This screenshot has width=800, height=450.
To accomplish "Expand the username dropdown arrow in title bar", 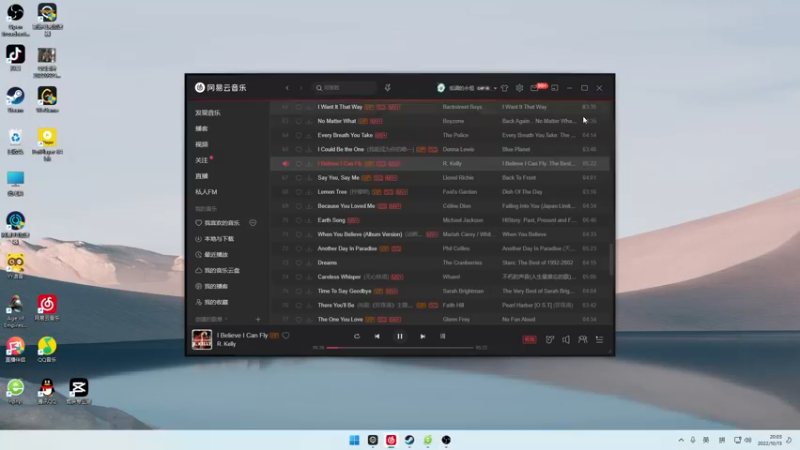I will 495,88.
